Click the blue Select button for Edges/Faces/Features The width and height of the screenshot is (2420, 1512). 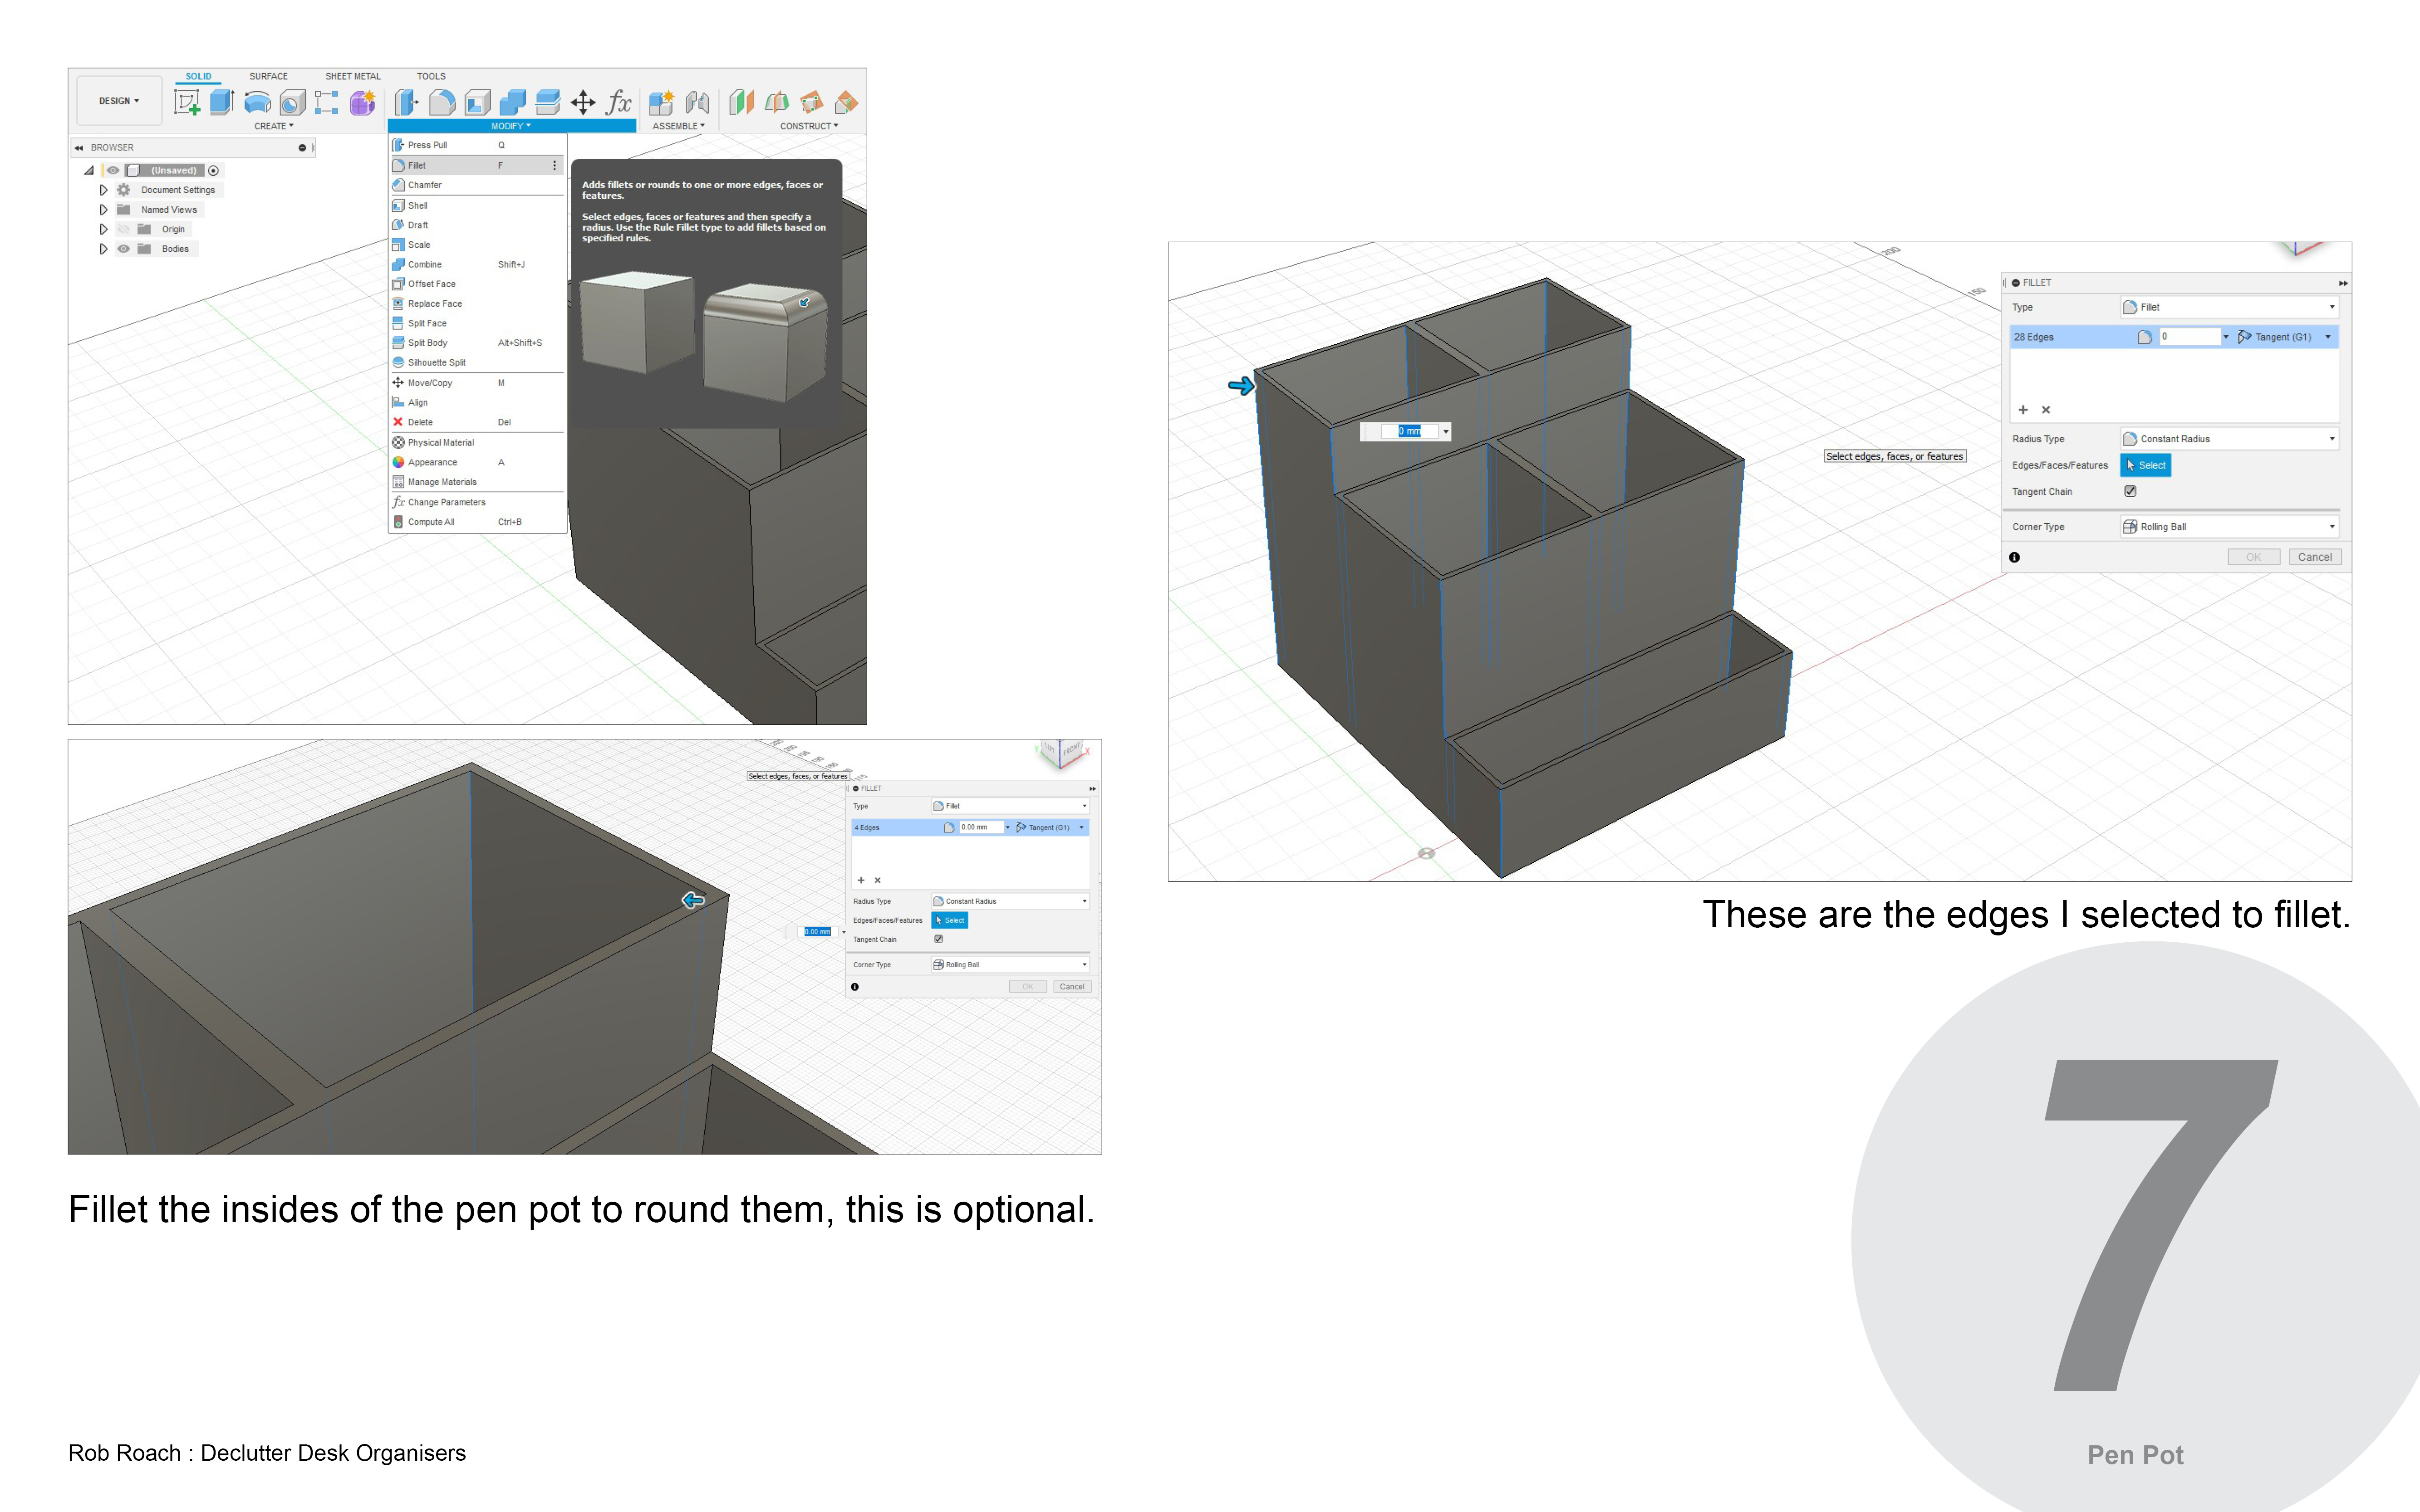point(2145,465)
